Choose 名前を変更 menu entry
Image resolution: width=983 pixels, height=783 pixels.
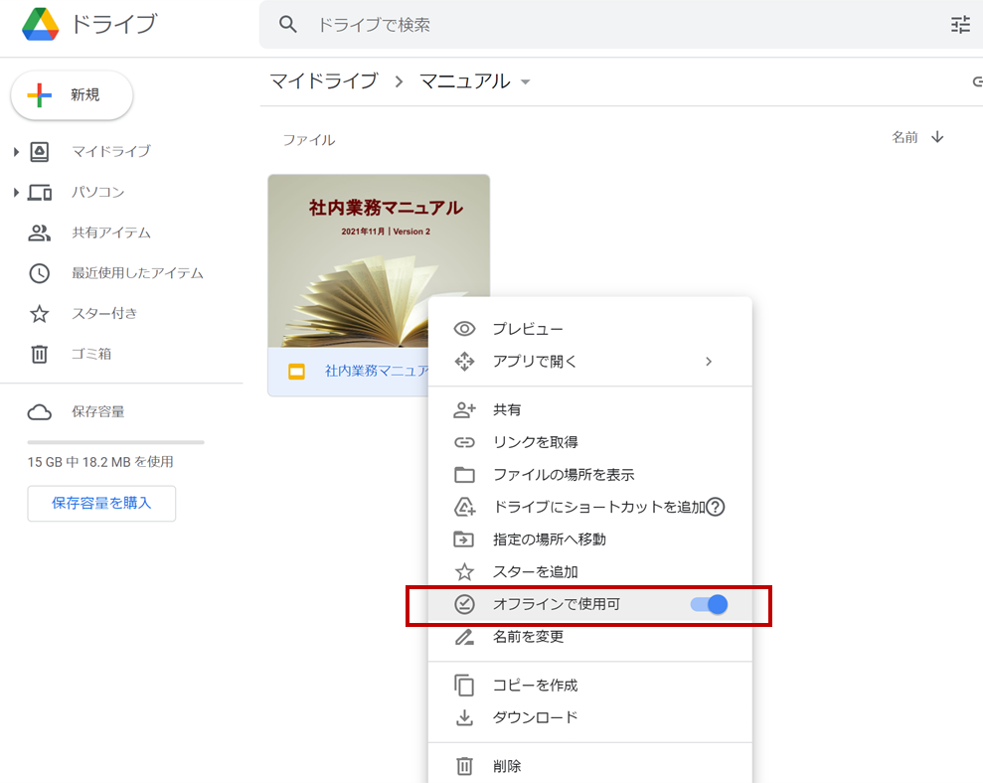point(590,637)
